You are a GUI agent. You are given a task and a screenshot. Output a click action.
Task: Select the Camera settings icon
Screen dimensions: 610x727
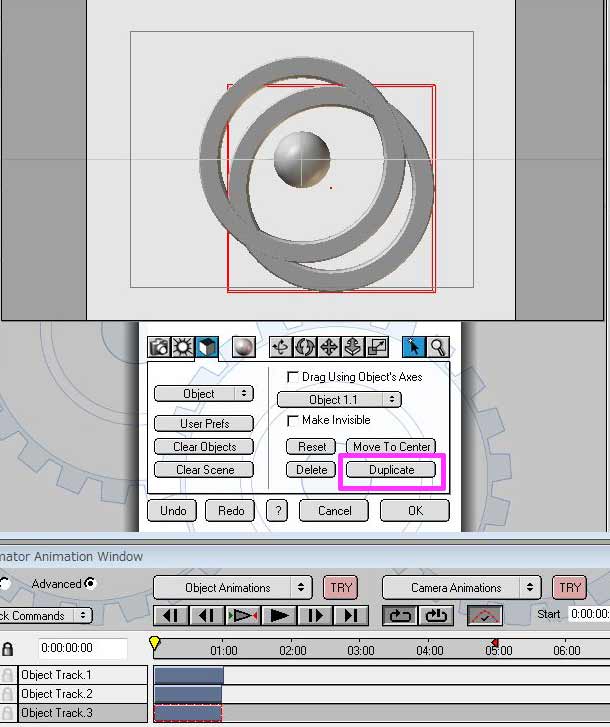159,347
